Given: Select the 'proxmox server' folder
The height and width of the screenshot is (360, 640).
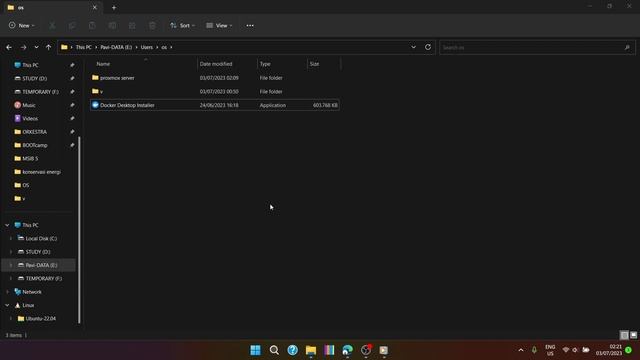Looking at the screenshot, I should (x=215, y=78).
